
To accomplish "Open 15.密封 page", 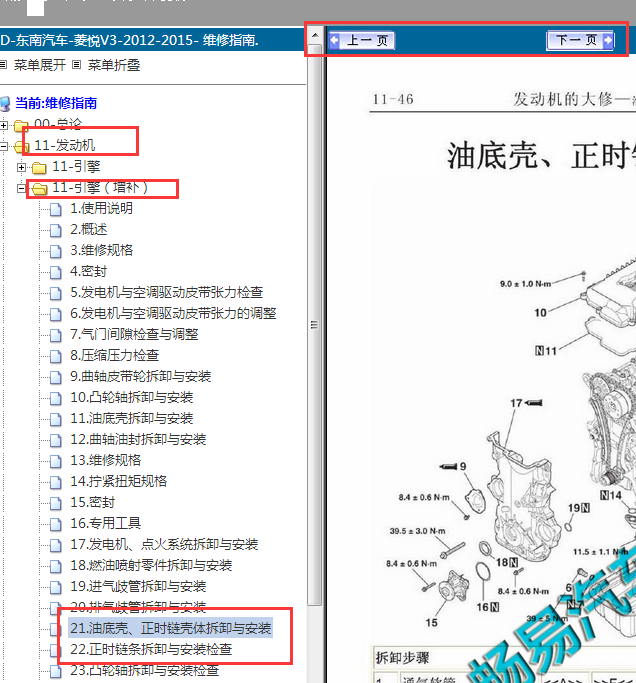I will click(x=92, y=502).
